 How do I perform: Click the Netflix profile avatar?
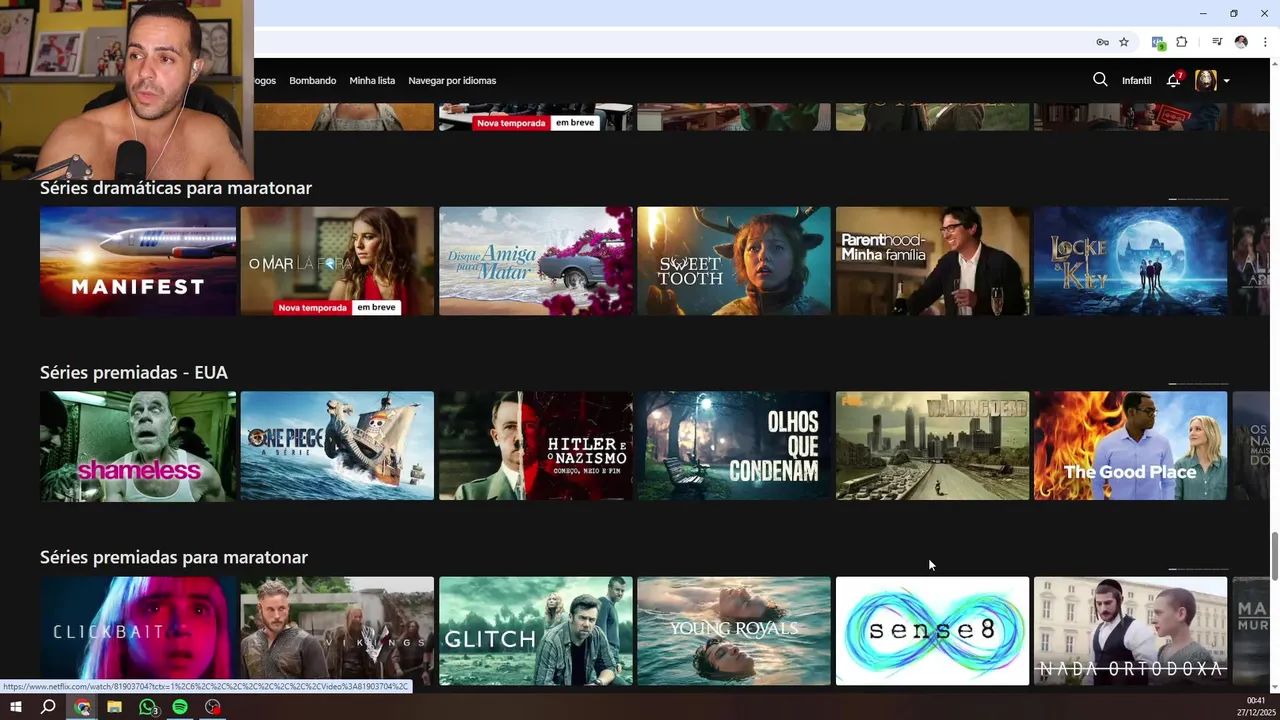[x=1206, y=80]
